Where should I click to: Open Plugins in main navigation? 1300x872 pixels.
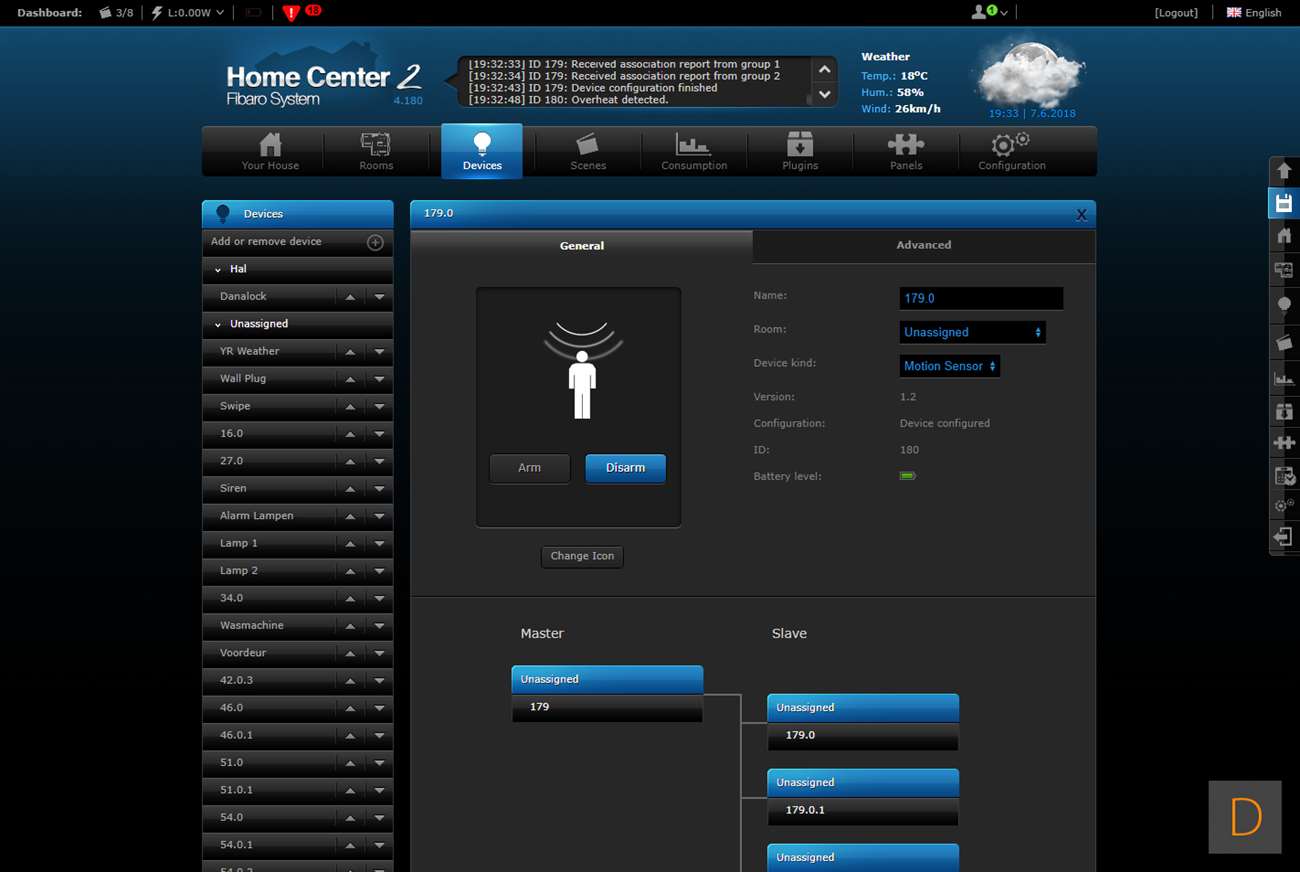click(x=800, y=152)
